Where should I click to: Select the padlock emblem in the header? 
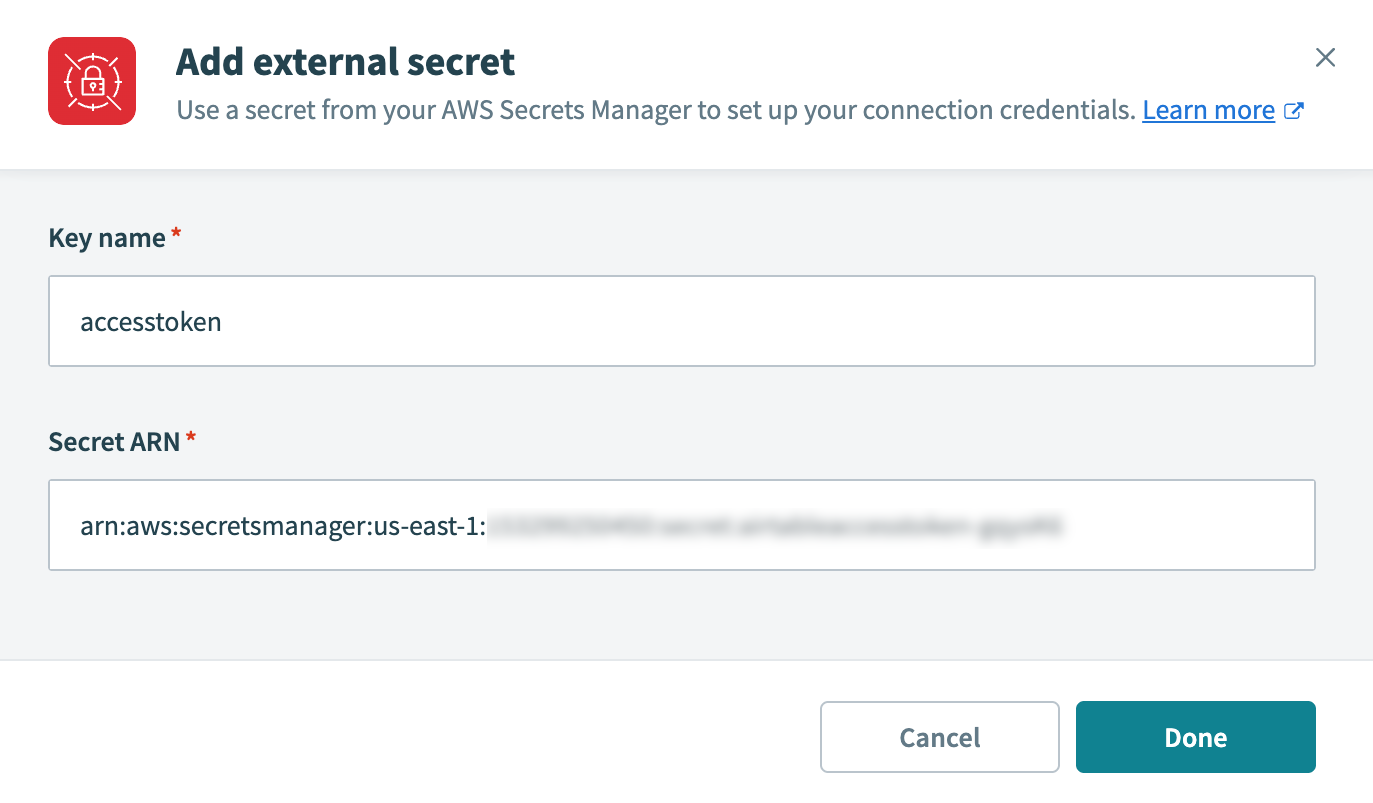pyautogui.click(x=91, y=81)
